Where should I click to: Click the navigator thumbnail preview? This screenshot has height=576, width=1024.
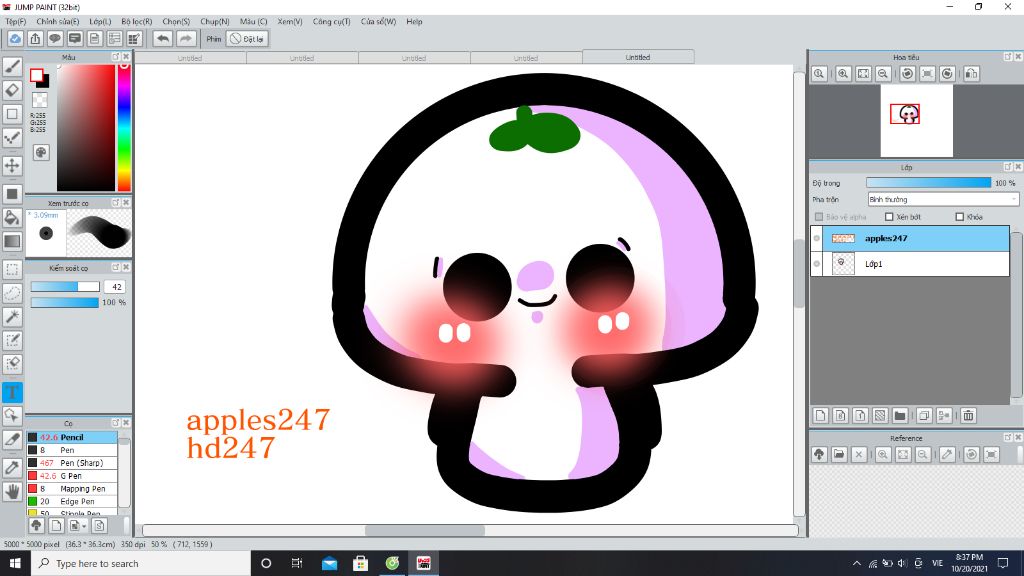tap(916, 121)
